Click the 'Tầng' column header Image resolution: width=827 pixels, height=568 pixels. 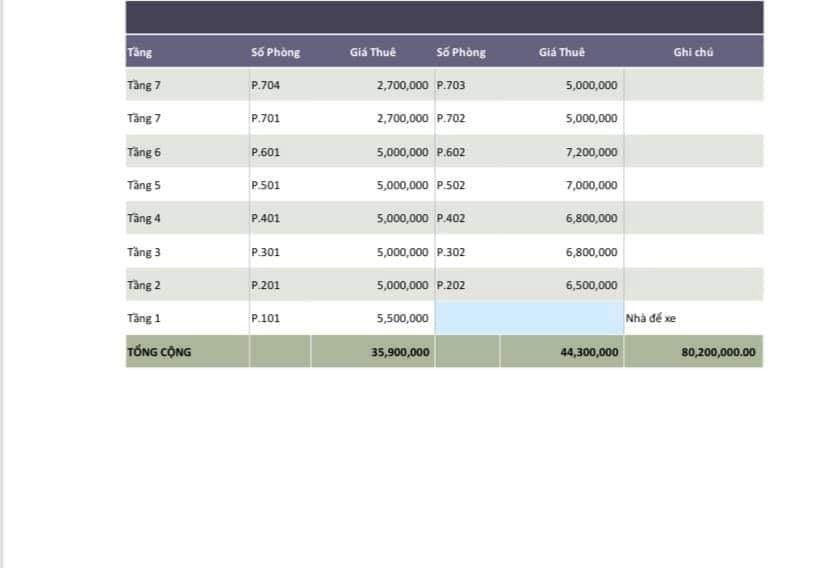140,52
